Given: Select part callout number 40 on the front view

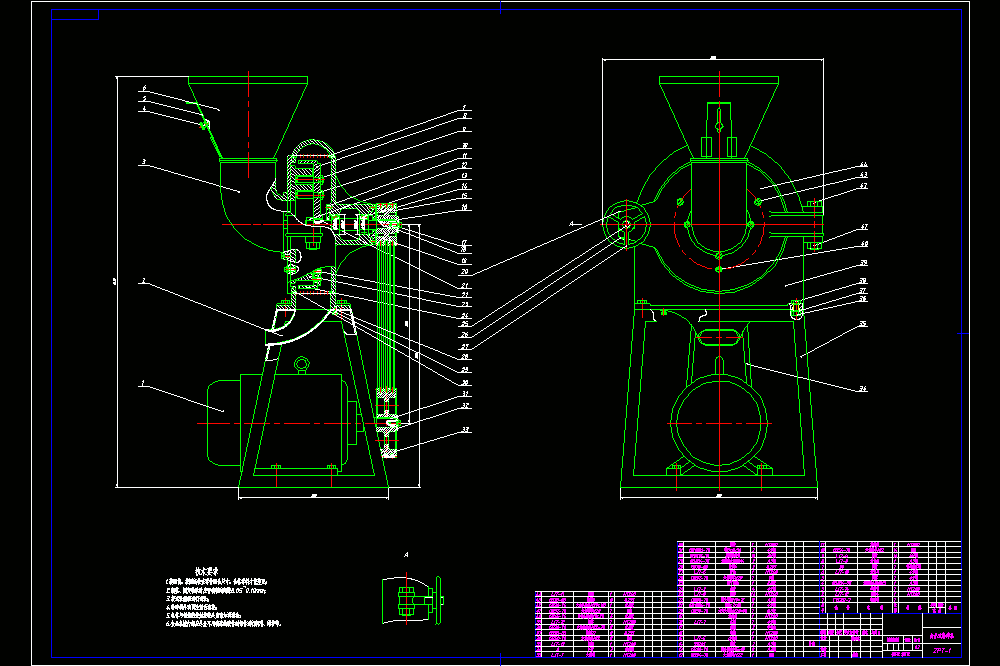Looking at the screenshot, I should point(864,244).
